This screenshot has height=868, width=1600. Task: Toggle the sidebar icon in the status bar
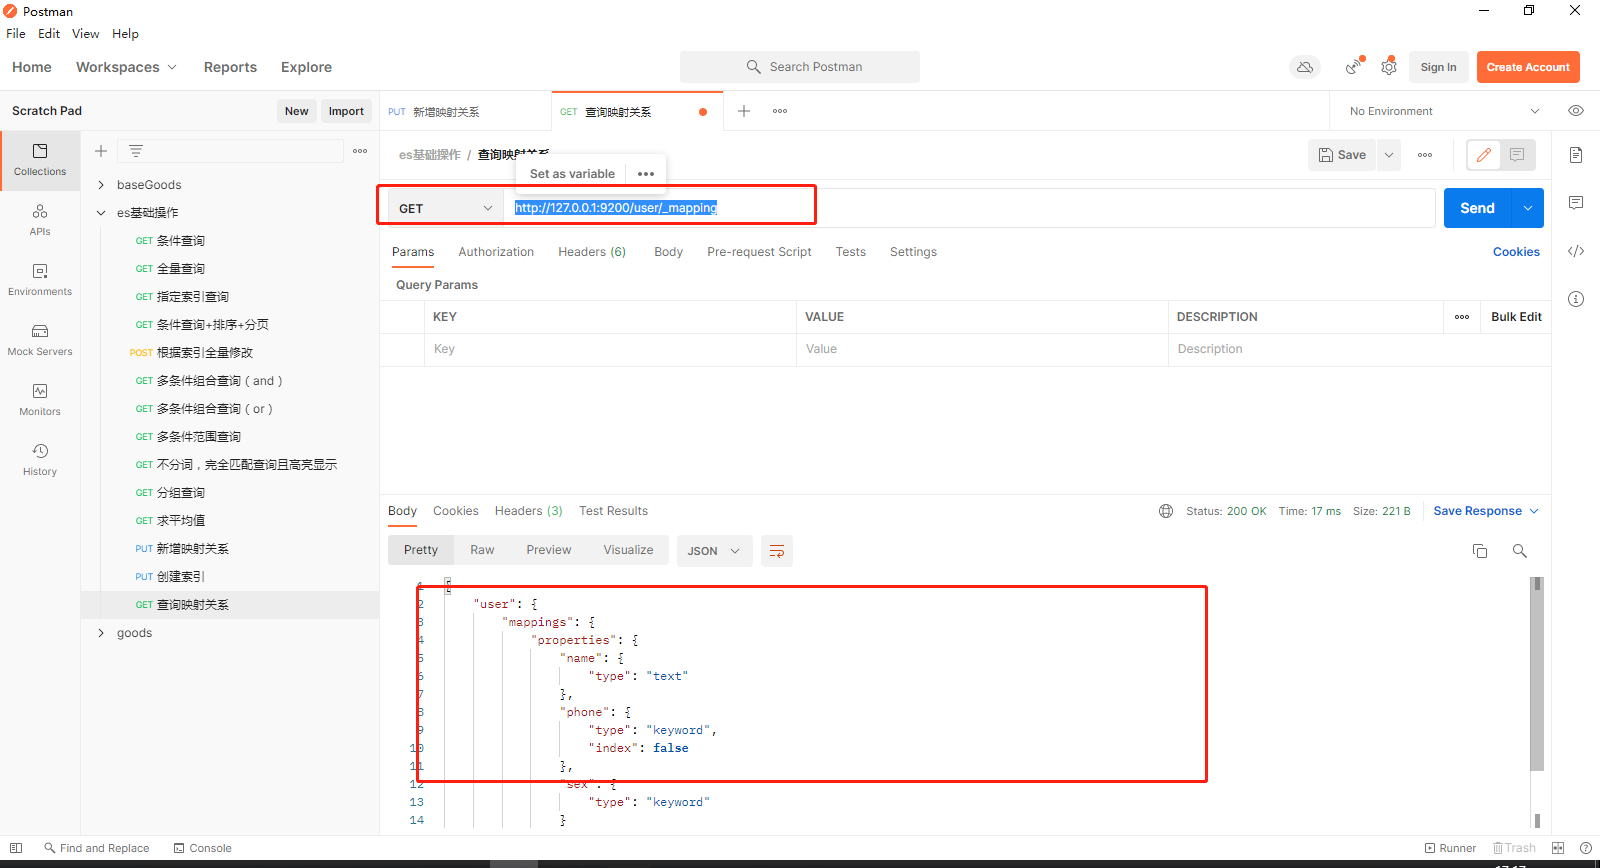16,848
